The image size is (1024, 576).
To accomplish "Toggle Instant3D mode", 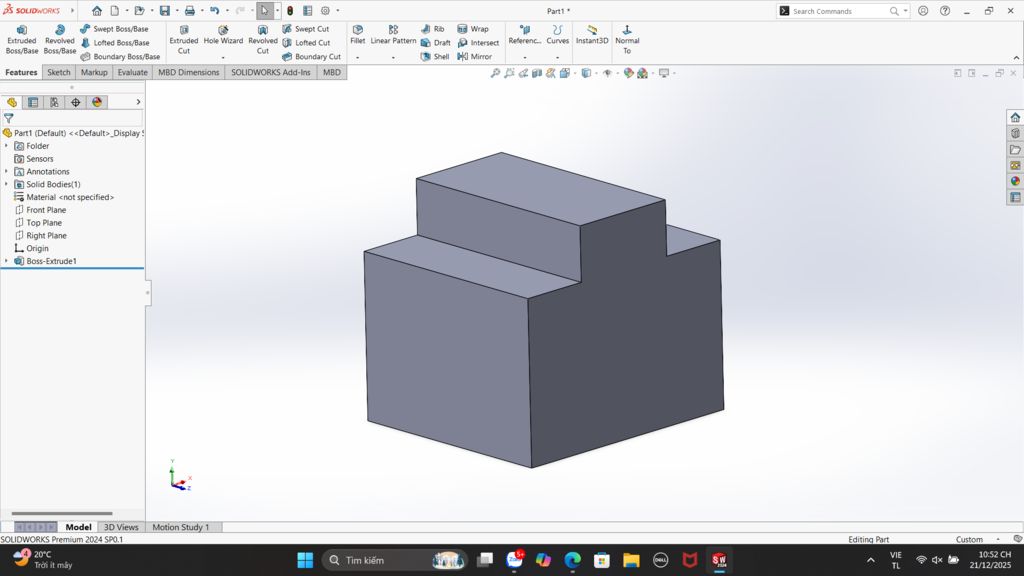I will coord(592,35).
